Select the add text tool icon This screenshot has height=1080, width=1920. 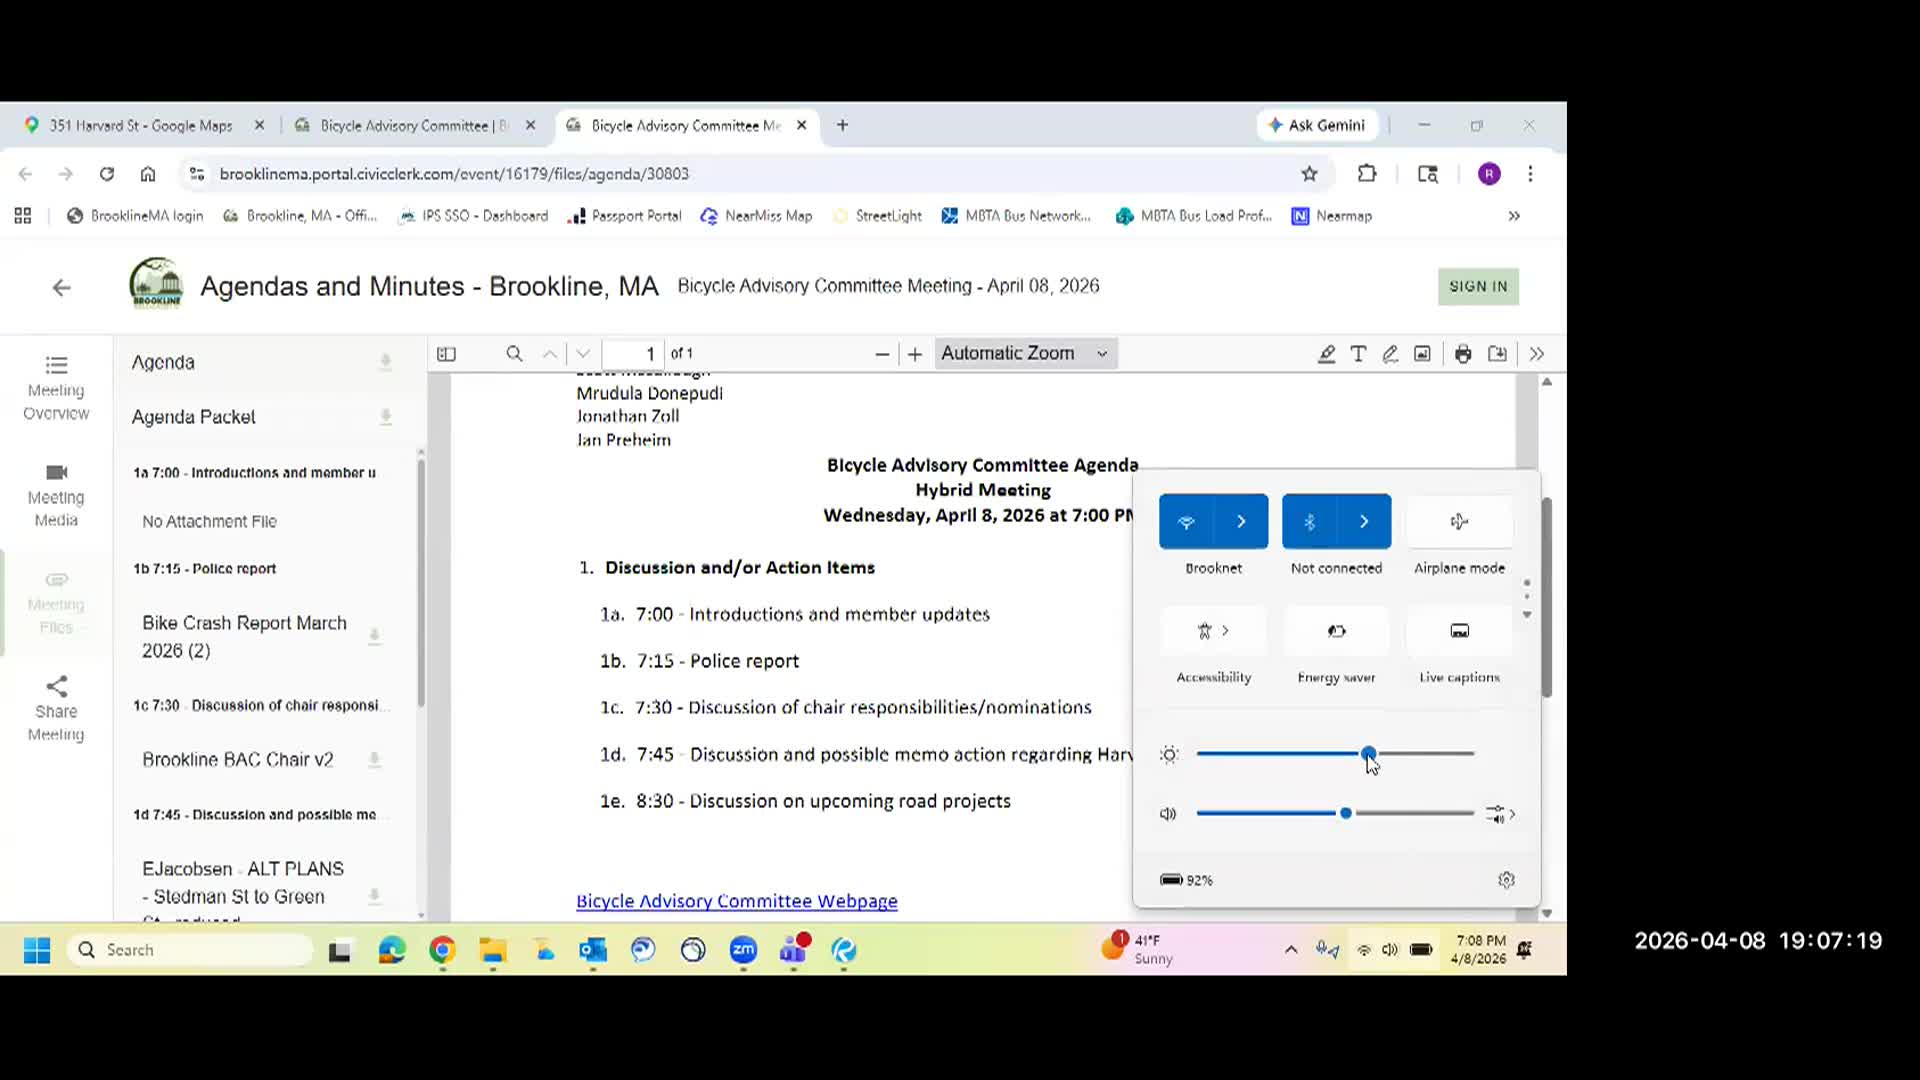click(x=1358, y=354)
